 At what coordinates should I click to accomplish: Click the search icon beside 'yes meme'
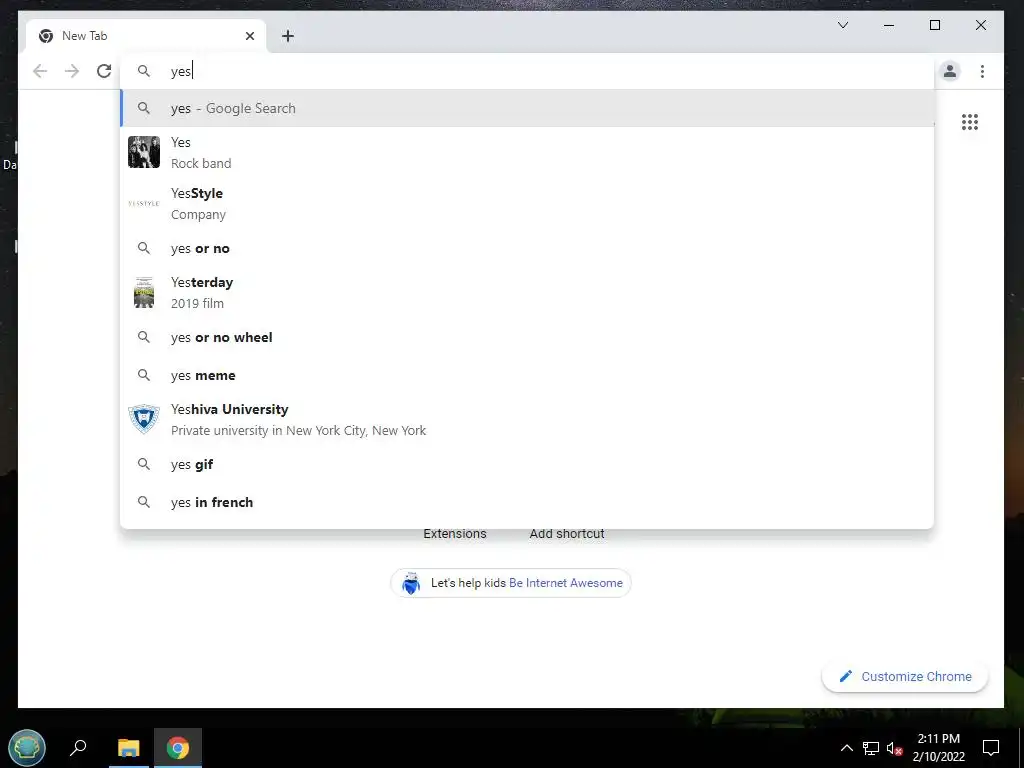[x=144, y=375]
